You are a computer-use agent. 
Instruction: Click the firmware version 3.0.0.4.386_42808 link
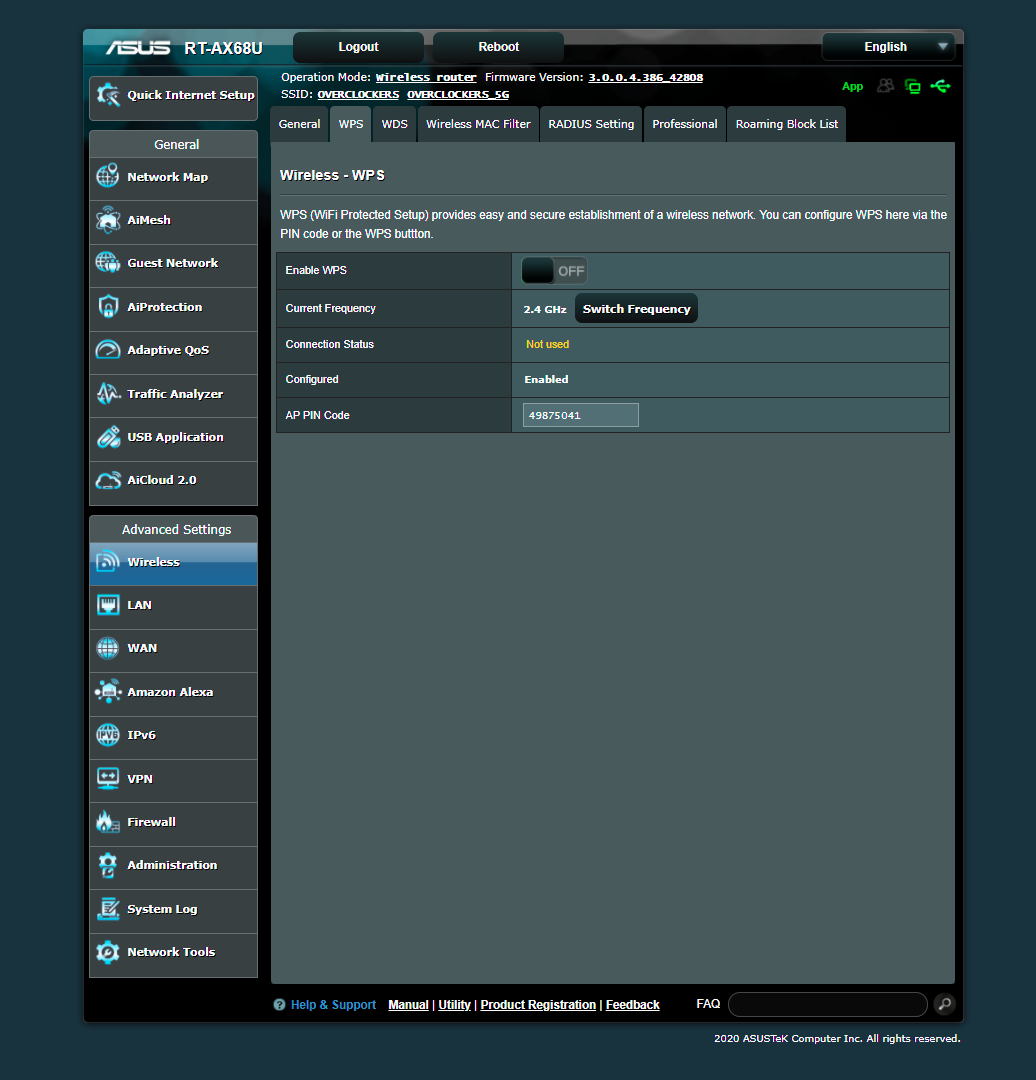point(645,77)
